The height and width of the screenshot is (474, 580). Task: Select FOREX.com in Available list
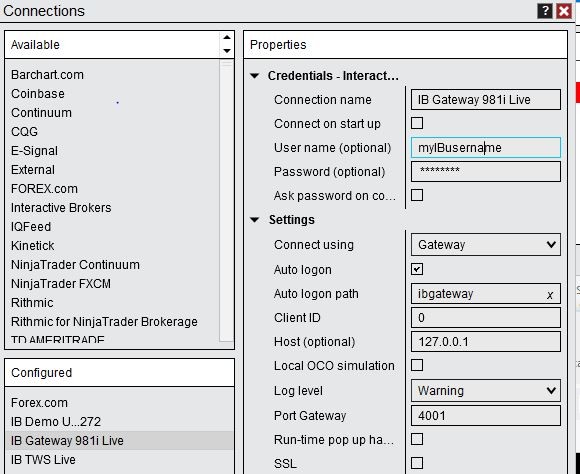coord(44,189)
